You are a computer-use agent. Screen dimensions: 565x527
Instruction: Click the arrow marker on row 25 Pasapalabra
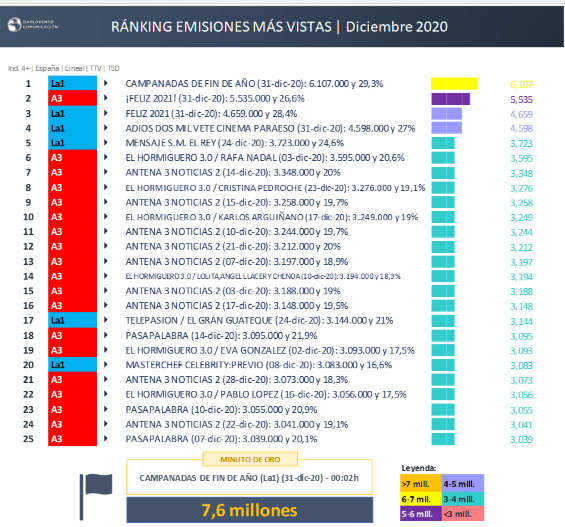click(106, 439)
